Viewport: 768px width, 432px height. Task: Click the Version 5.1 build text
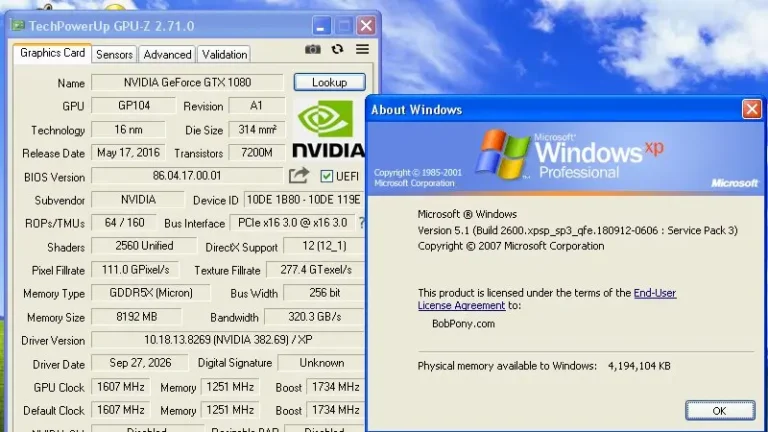point(577,230)
